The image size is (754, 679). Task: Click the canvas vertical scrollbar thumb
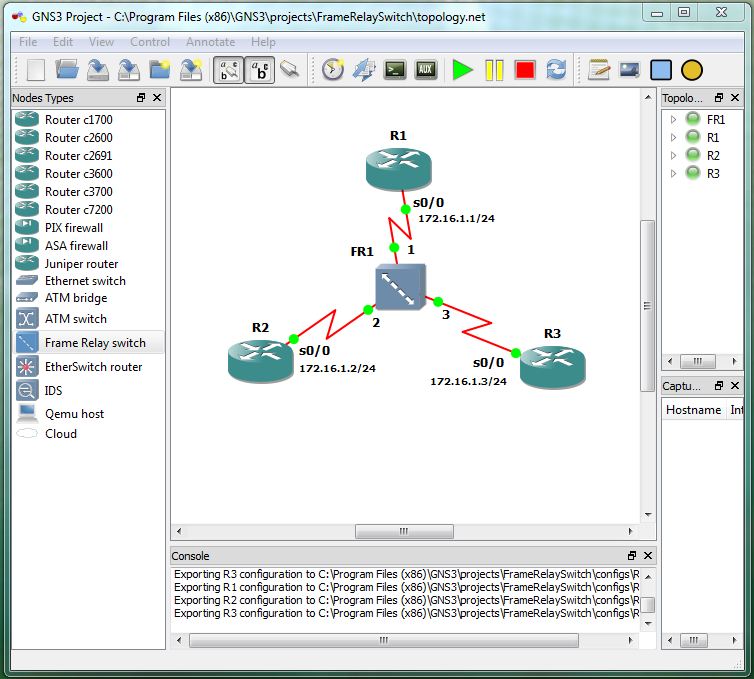pyautogui.click(x=648, y=306)
